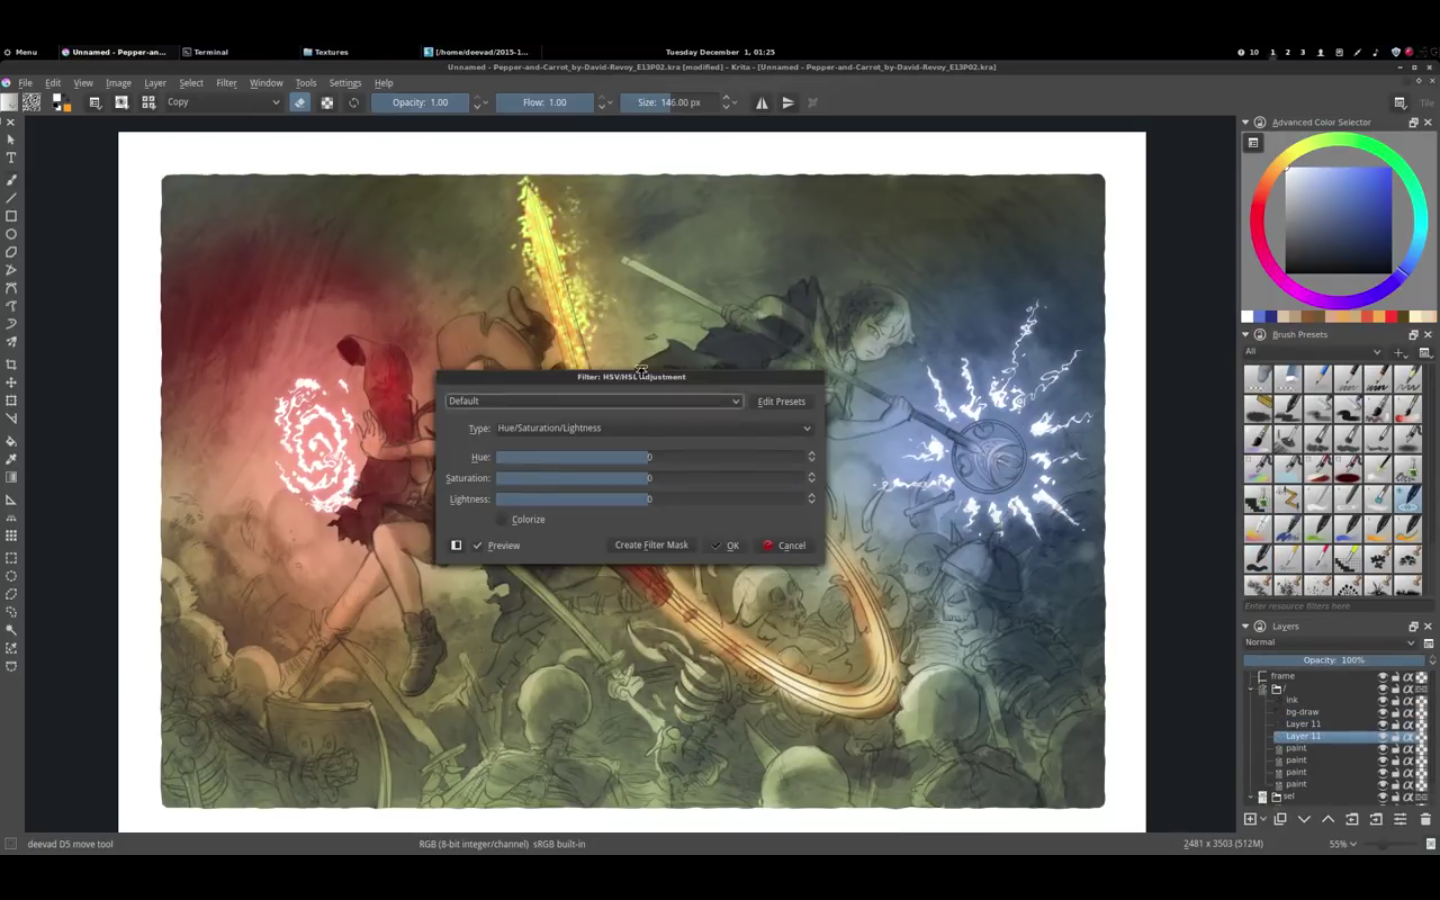This screenshot has height=900, width=1440.
Task: Open the Copy blending mode dropdown
Action: tap(223, 102)
